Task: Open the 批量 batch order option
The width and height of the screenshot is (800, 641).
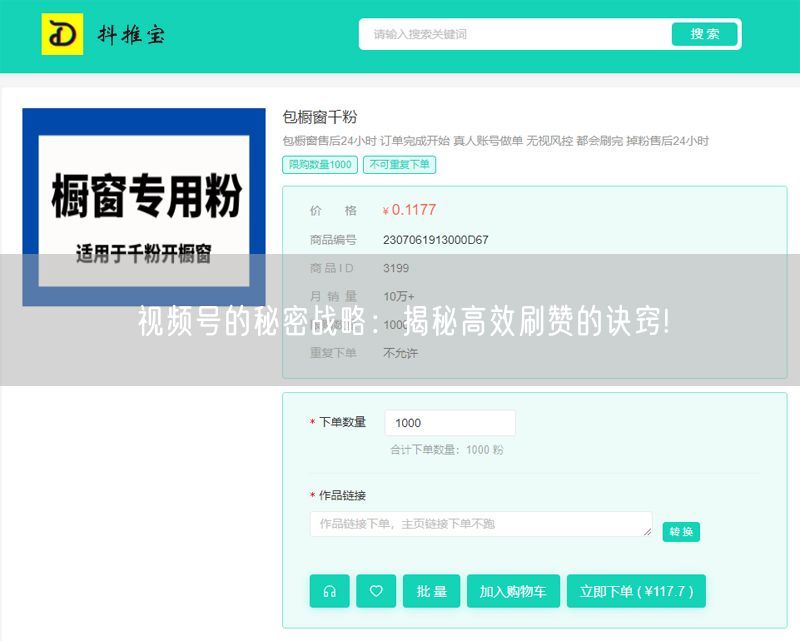Action: click(431, 591)
